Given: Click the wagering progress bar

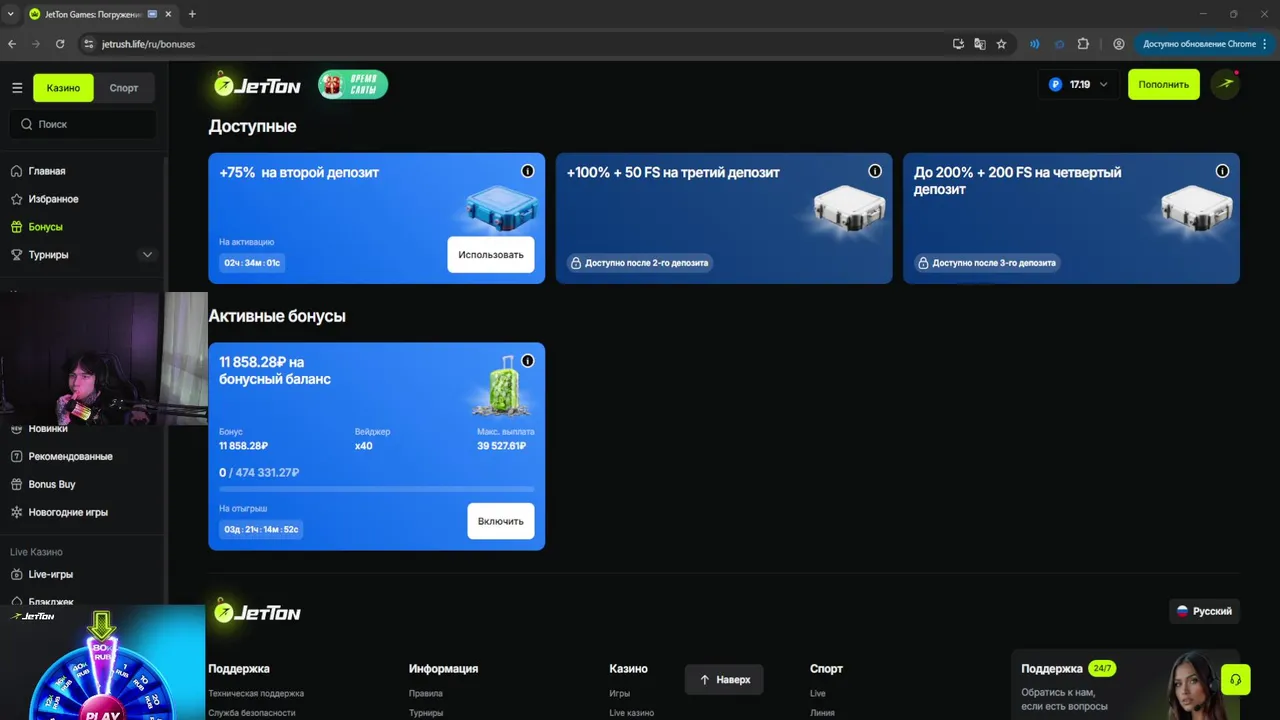Looking at the screenshot, I should tap(377, 489).
